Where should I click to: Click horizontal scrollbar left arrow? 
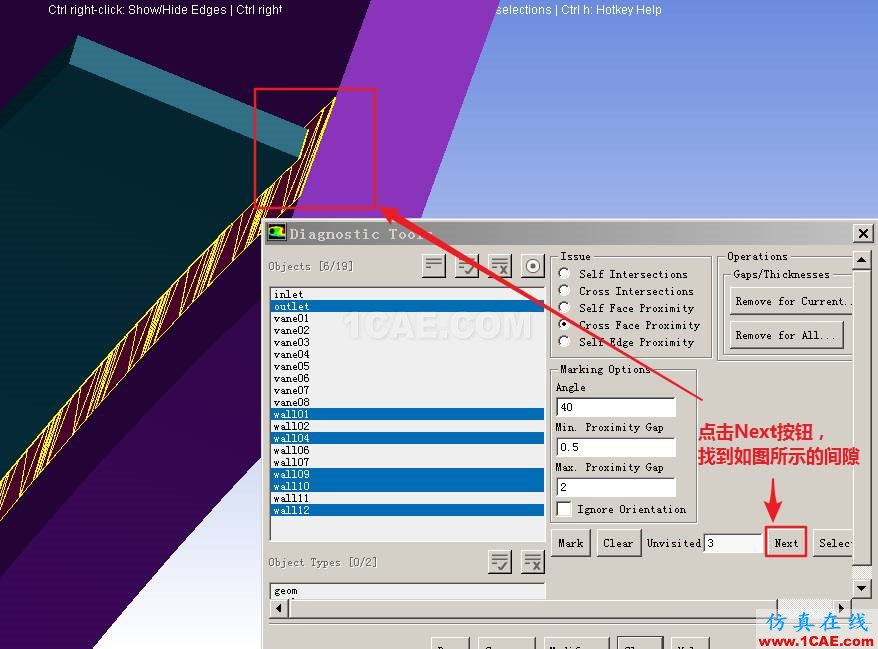[x=279, y=608]
